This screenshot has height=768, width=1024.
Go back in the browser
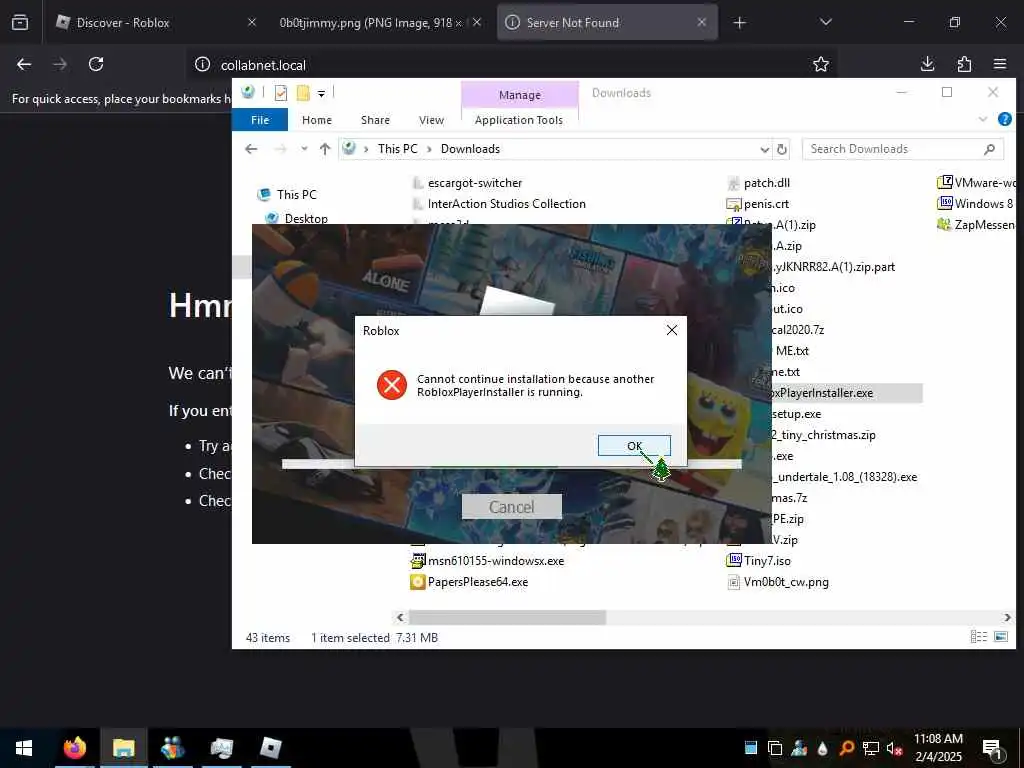pos(24,64)
